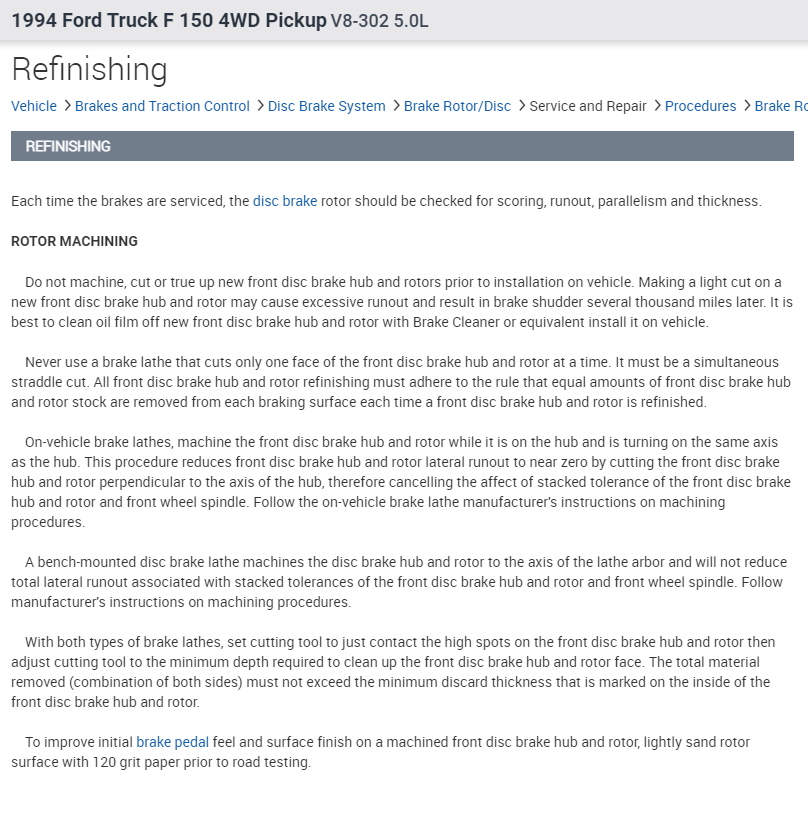Viewport: 808px width, 820px height.
Task: Go to the Disc Brake System breadcrumb
Action: tap(326, 106)
